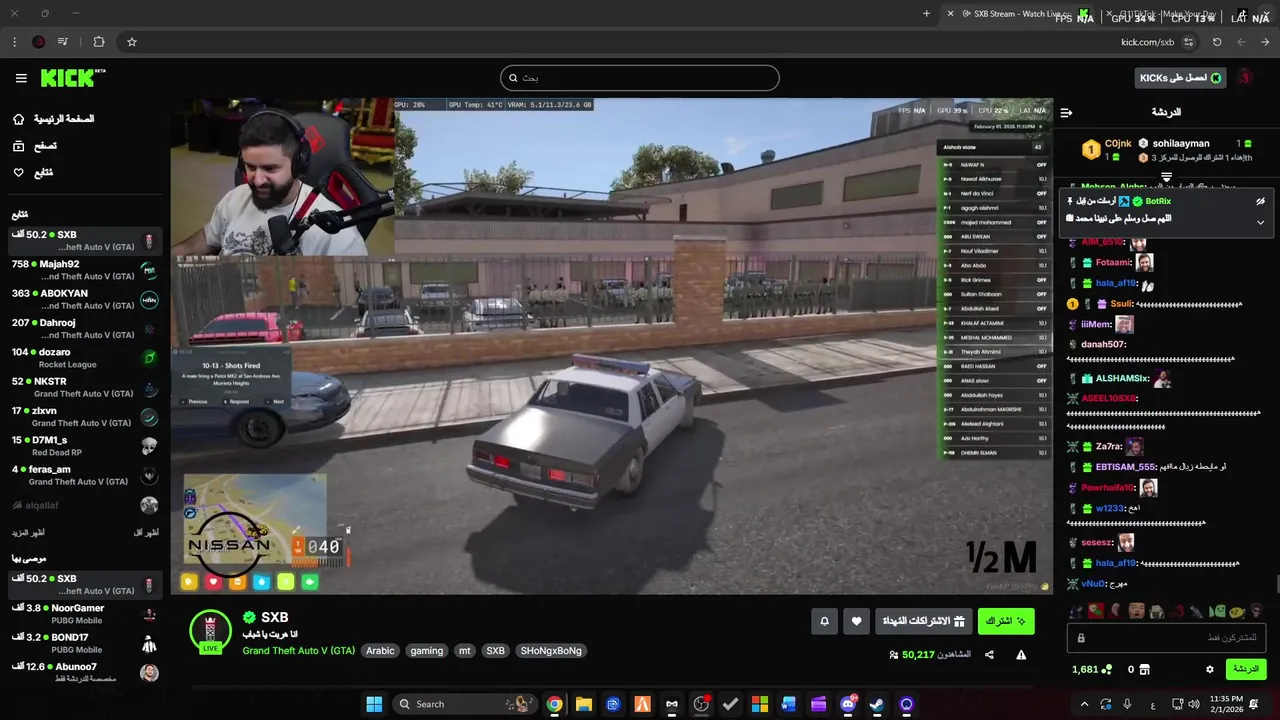The image size is (1280, 720).
Task: Open the user profile avatar menu
Action: [x=1246, y=78]
